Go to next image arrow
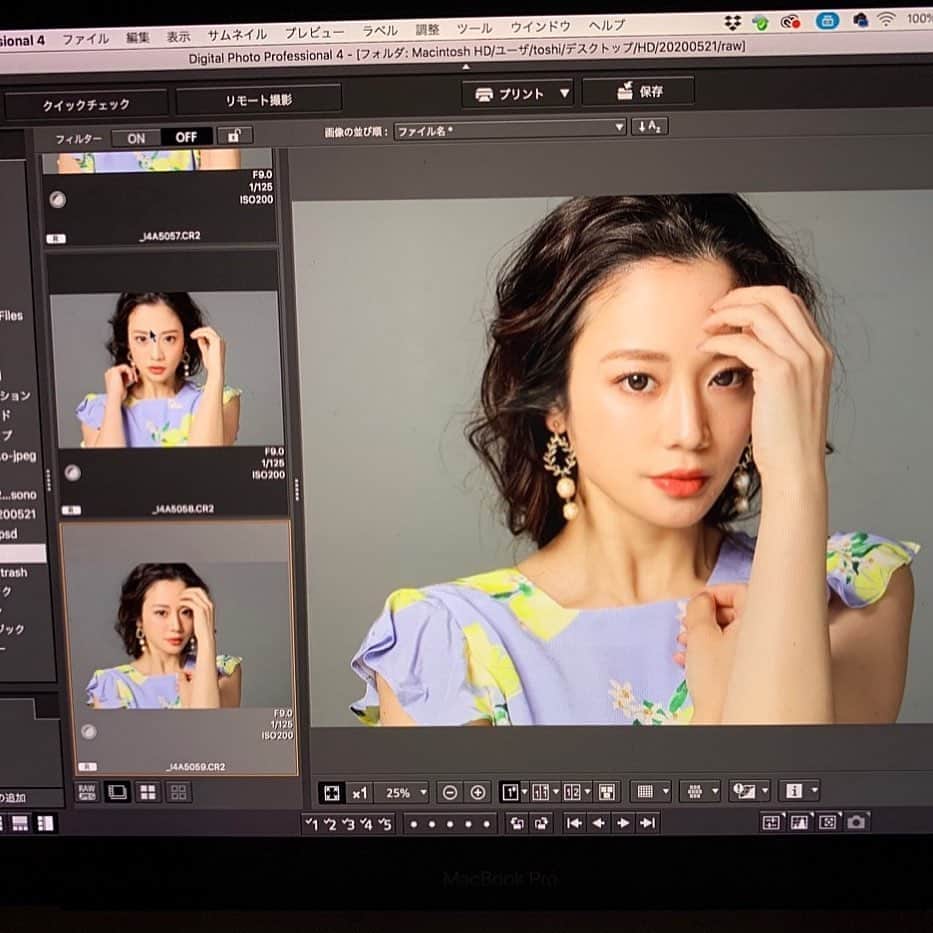This screenshot has height=933, width=933. (624, 823)
